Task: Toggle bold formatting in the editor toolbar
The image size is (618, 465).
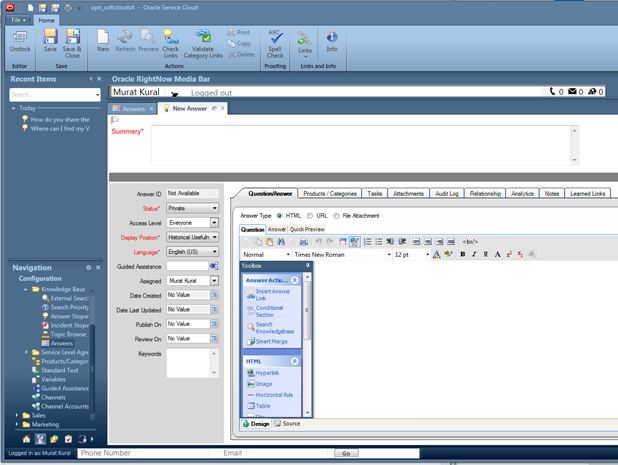Action: [463, 255]
